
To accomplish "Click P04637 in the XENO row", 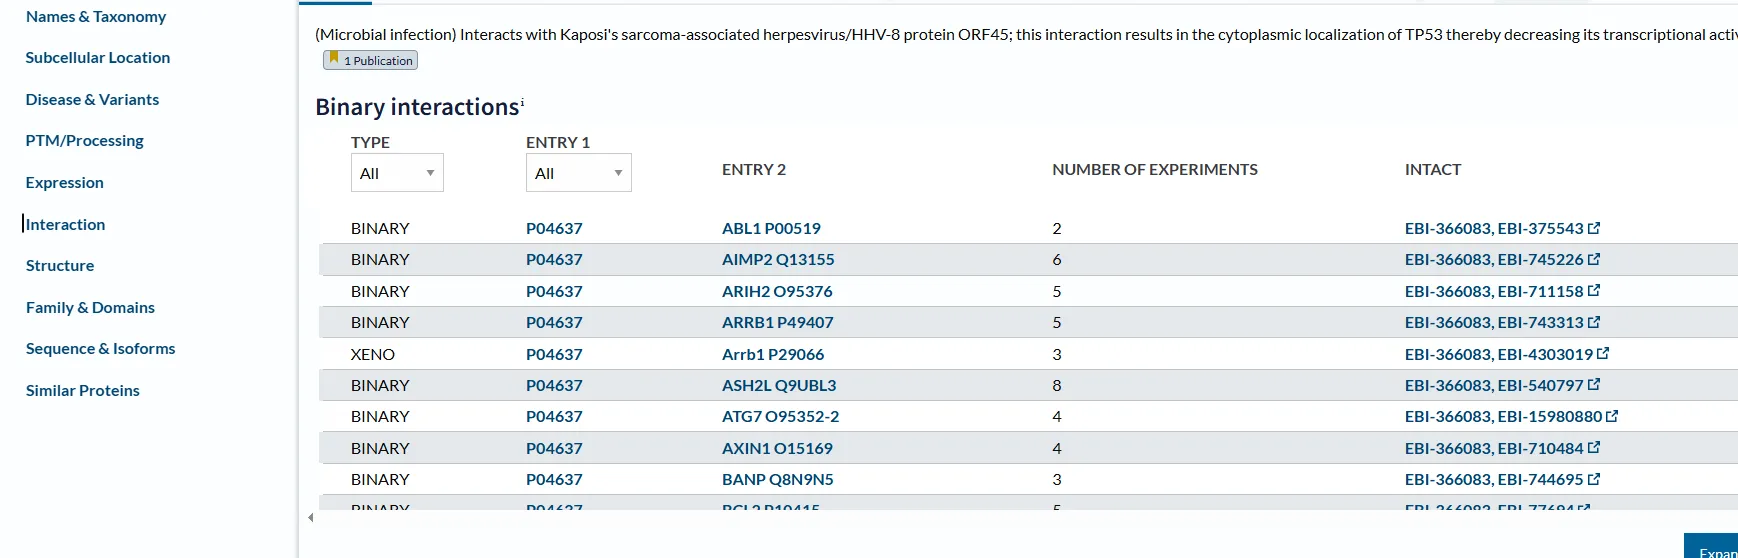I will point(554,354).
